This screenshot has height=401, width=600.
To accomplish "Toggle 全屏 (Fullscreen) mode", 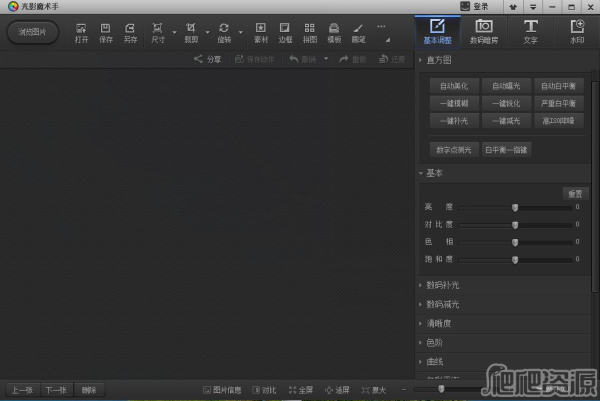I will point(300,389).
